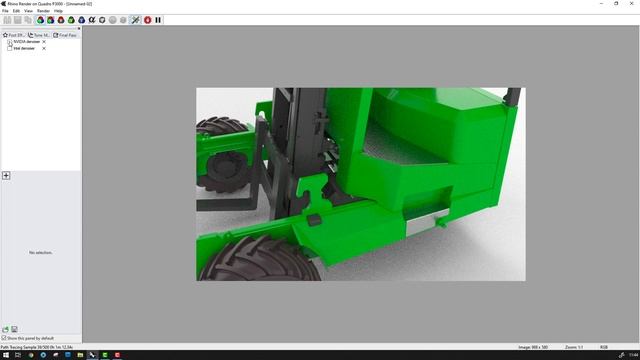Screen dimensions: 640x360
Task: Click the Zoom 1:1 status entry
Action: point(574,347)
